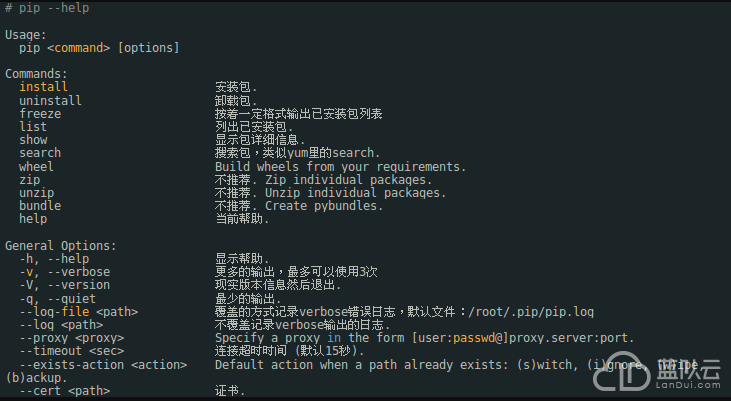Click the '/root/.pip/pip.log' path text
The image size is (731, 401).
[x=531, y=311]
